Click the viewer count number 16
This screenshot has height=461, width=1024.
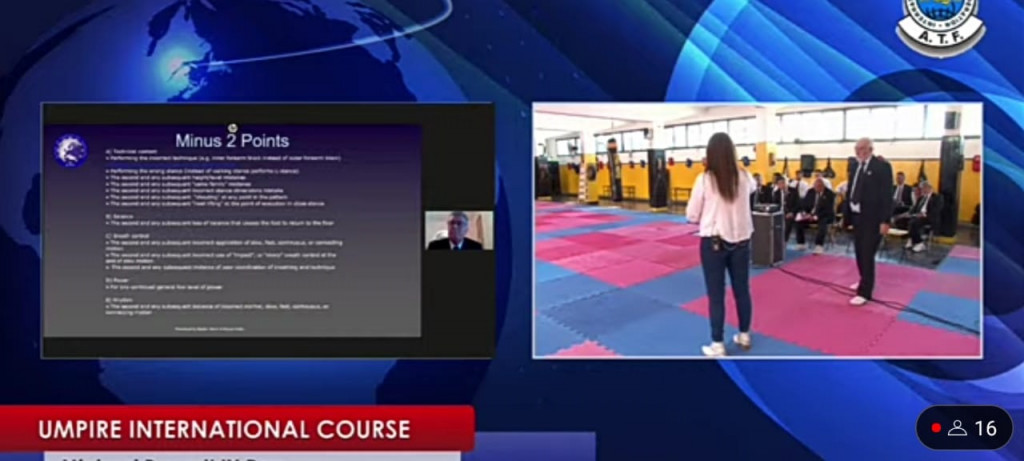tap(985, 428)
